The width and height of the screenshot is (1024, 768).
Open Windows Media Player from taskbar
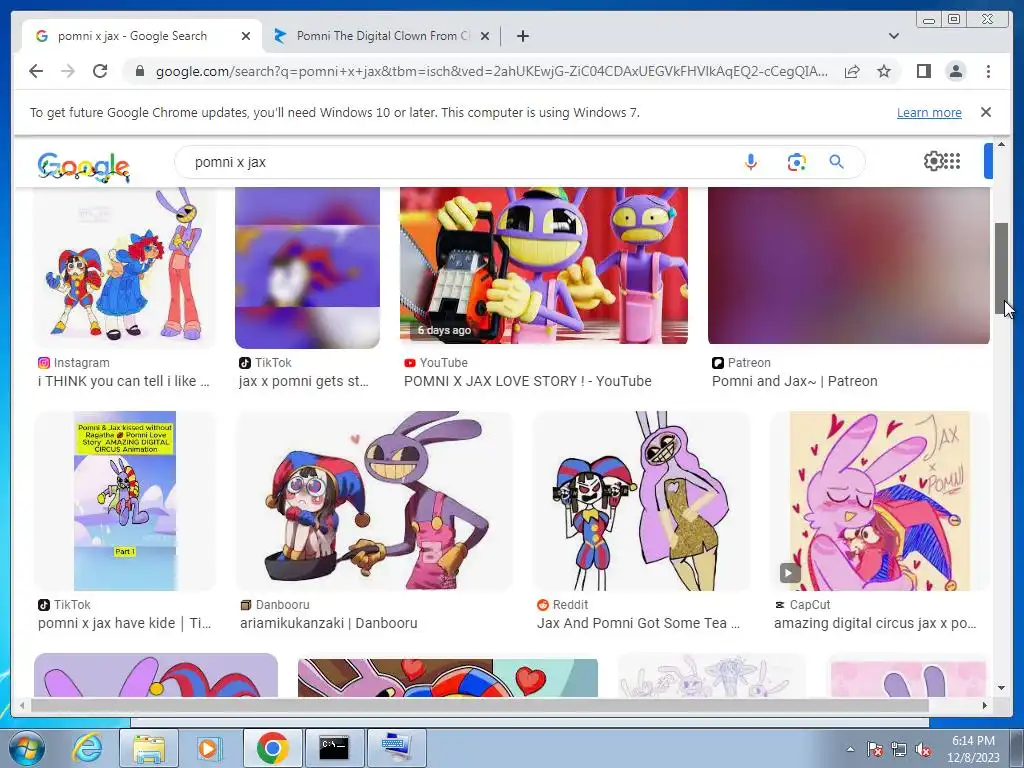pyautogui.click(x=208, y=748)
